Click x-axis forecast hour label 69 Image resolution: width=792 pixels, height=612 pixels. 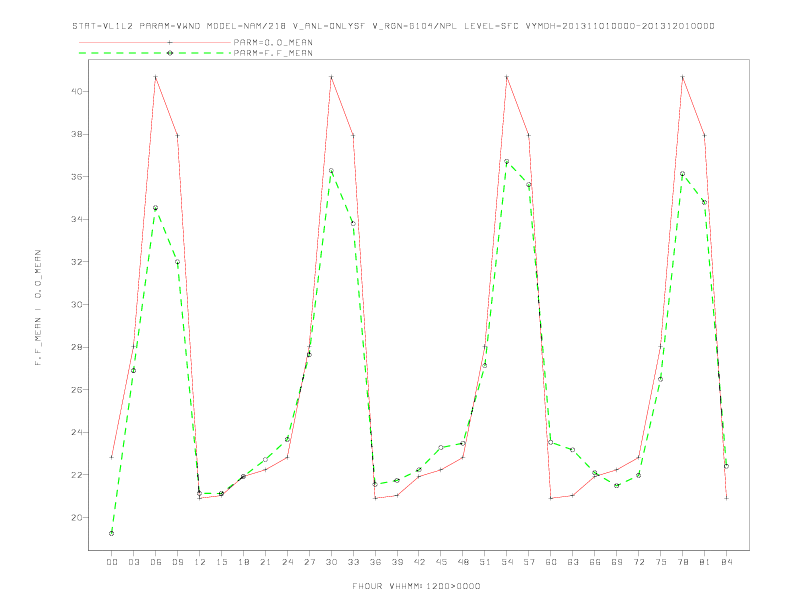click(x=617, y=562)
